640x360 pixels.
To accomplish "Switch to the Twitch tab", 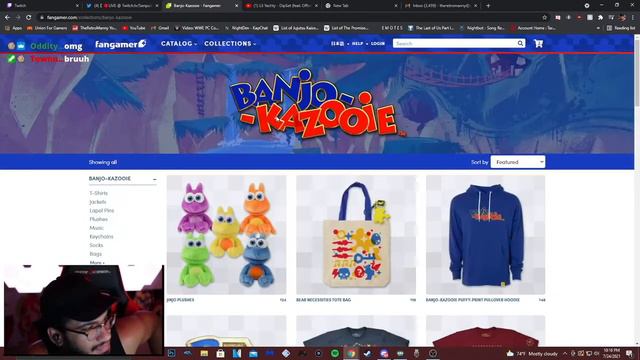I will click(x=43, y=6).
